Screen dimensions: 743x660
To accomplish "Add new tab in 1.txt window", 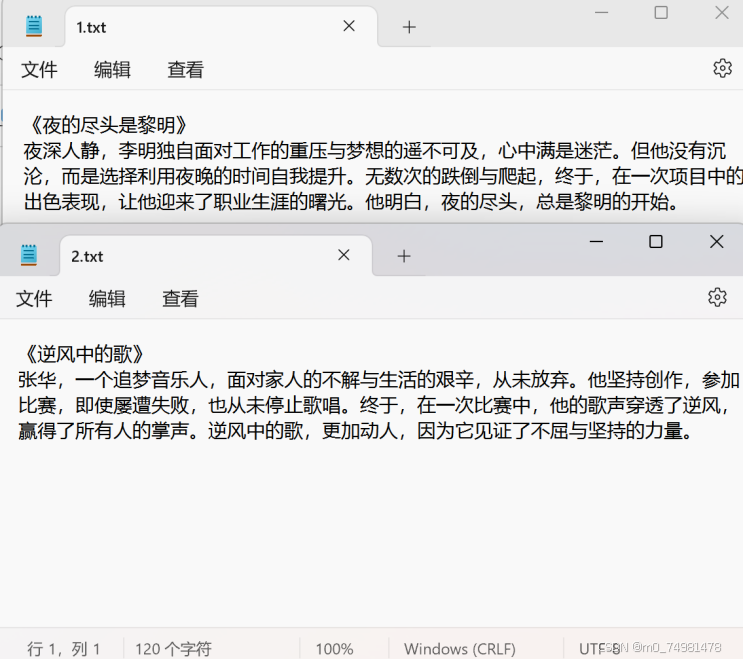I will pos(409,27).
